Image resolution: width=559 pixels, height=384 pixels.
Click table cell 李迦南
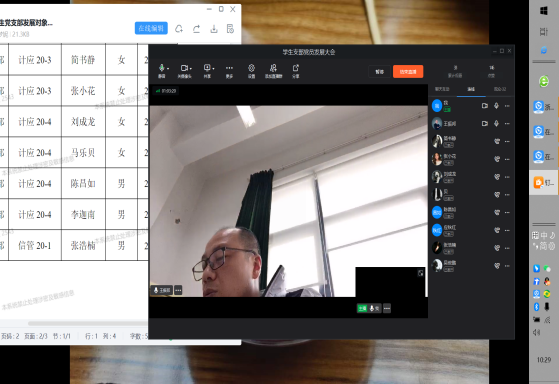[83, 215]
